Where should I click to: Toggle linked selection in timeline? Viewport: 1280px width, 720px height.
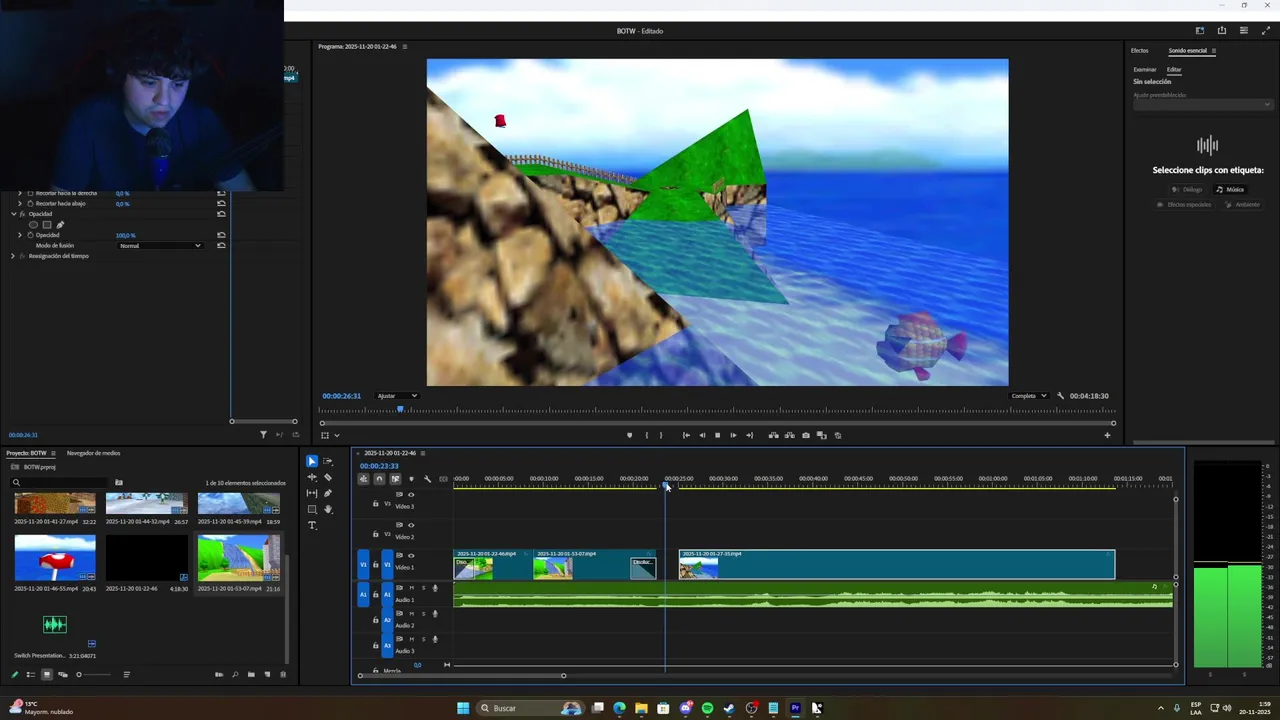click(395, 479)
